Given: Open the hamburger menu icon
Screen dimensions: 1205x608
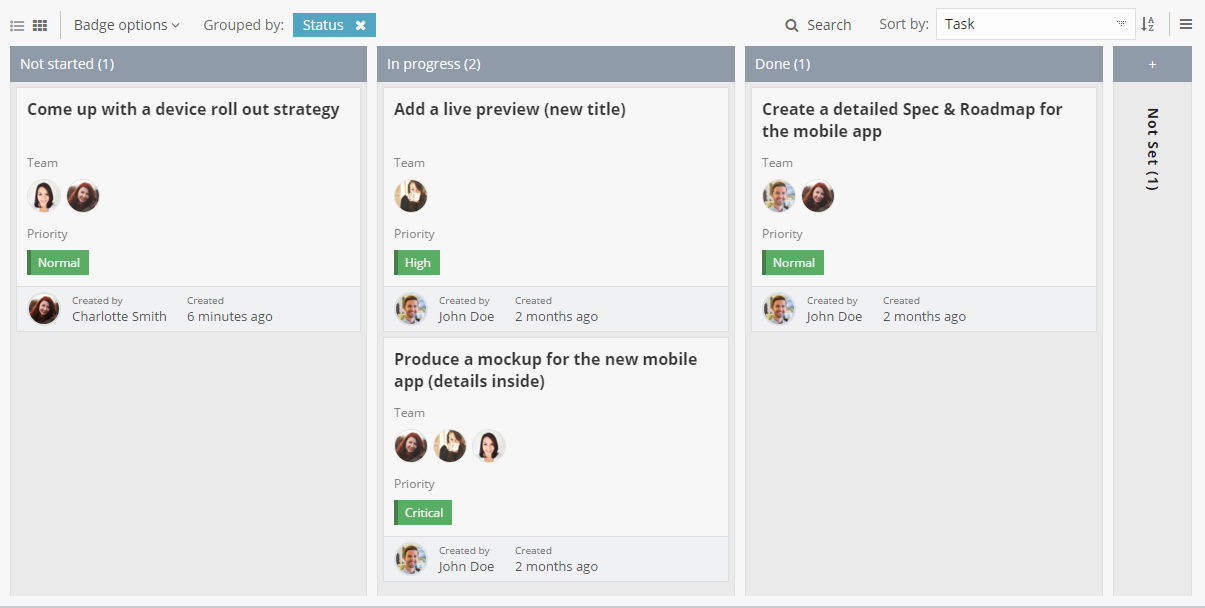Looking at the screenshot, I should pyautogui.click(x=1186, y=25).
